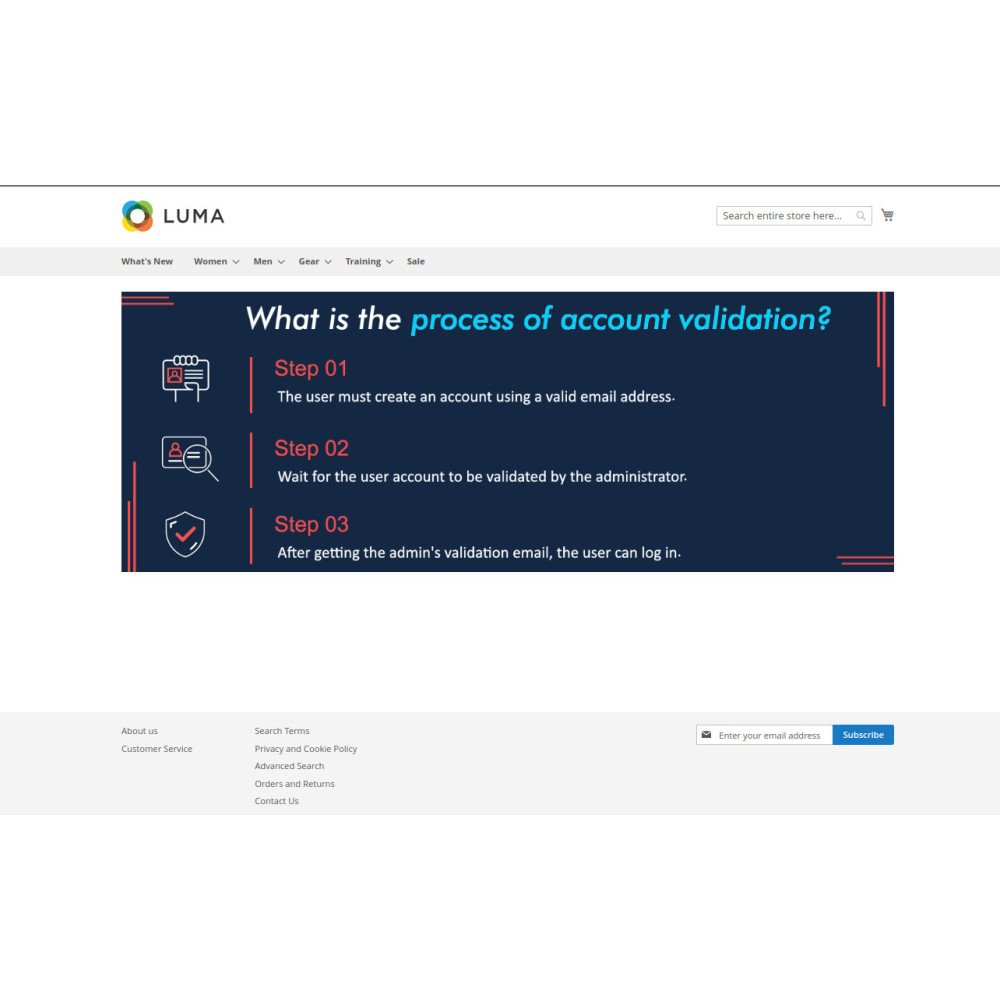Expand the Gear menu dropdown
The width and height of the screenshot is (1000, 1000).
pyautogui.click(x=315, y=261)
